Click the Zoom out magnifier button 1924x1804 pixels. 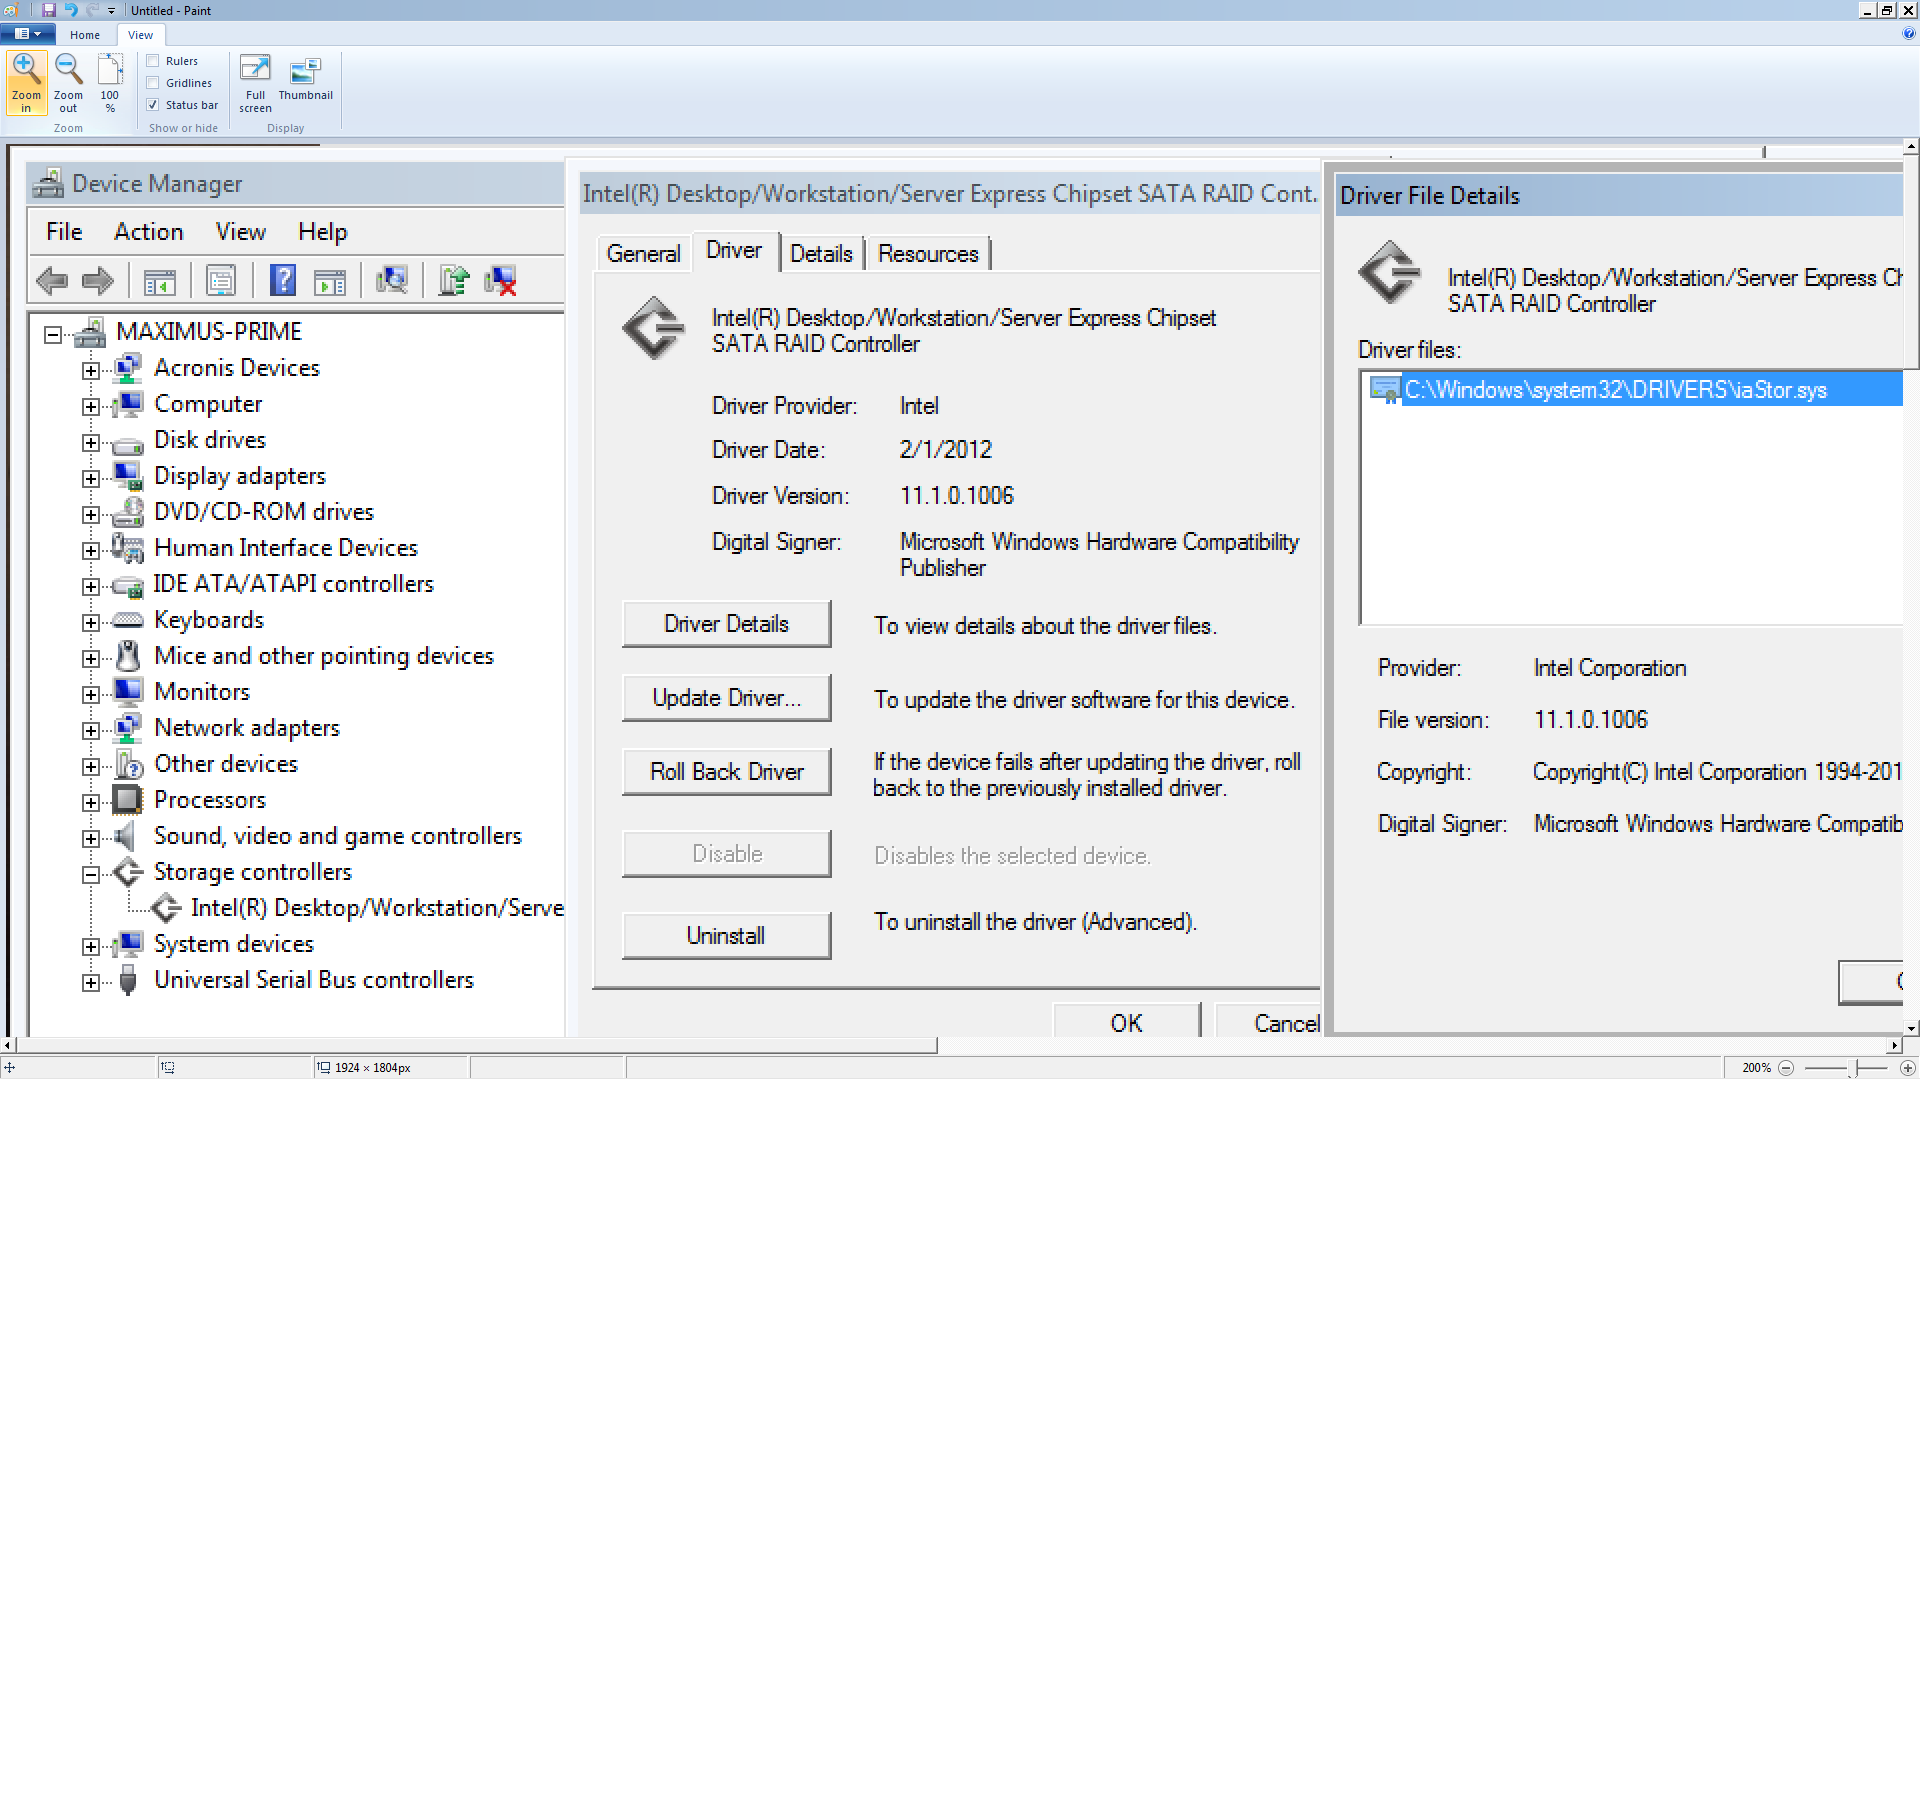click(x=68, y=83)
